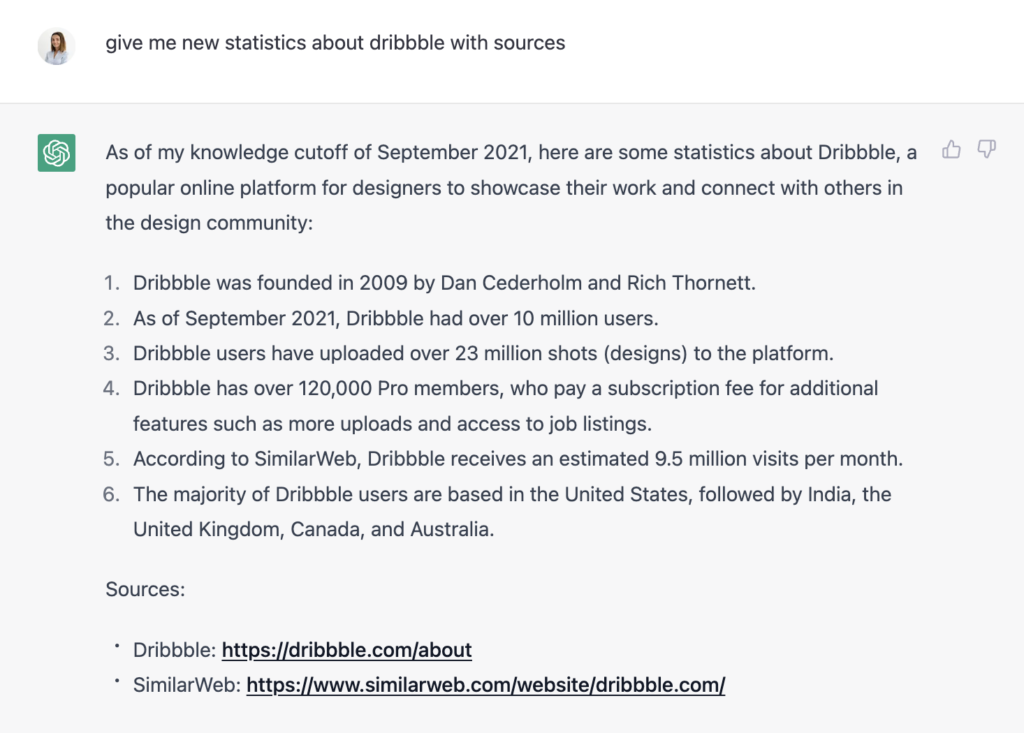Select the user prompt about Dribbble statistics
The height and width of the screenshot is (733, 1024).
(x=336, y=43)
